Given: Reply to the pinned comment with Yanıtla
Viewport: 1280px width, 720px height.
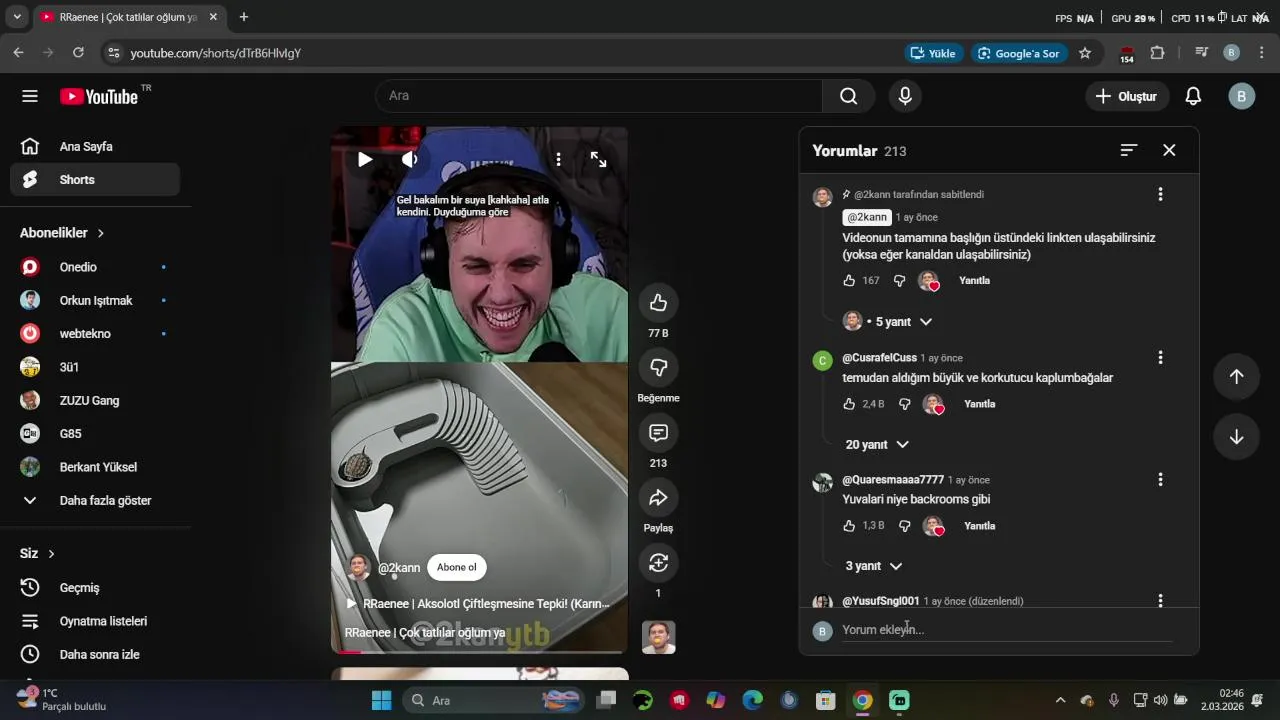Looking at the screenshot, I should tap(974, 281).
